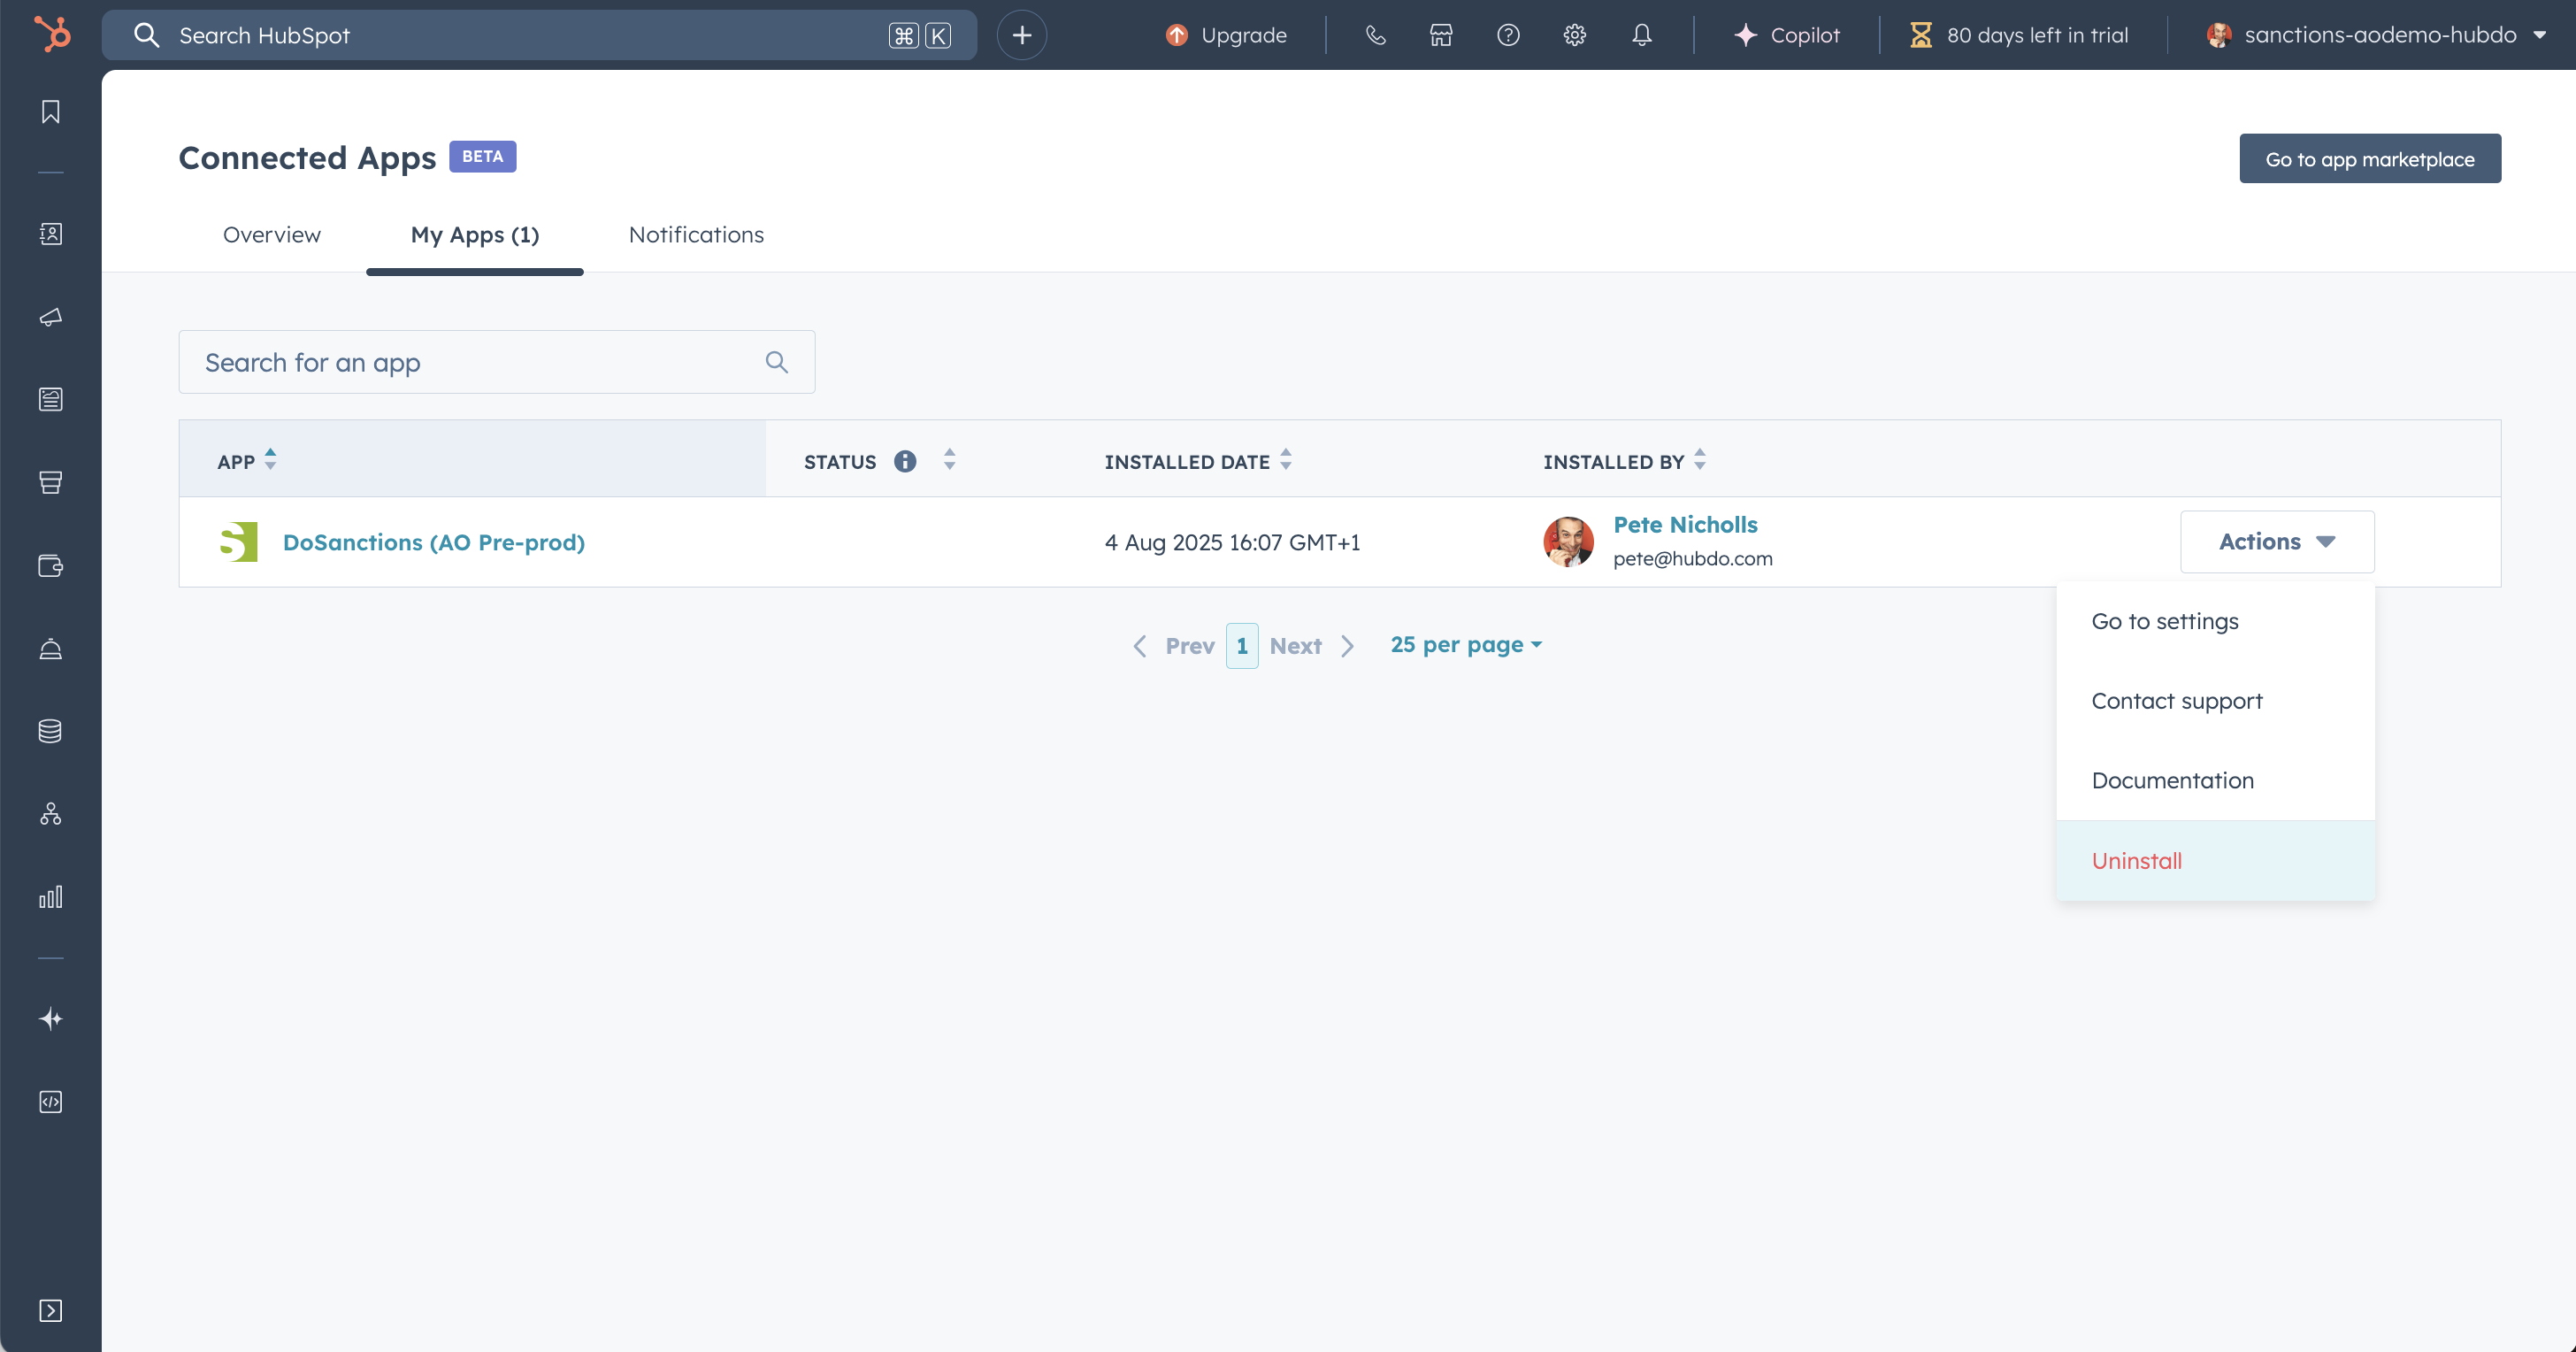The image size is (2576, 1352).
Task: Open the Breeze AI sparkle sidebar icon
Action: (51, 1019)
